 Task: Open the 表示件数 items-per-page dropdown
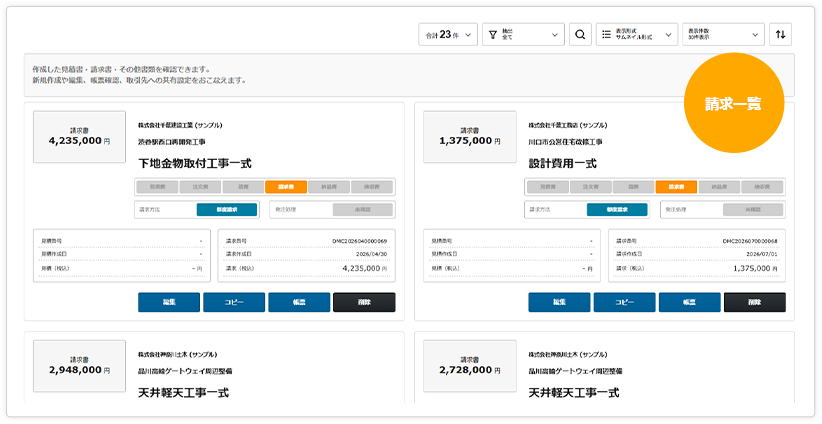[x=723, y=35]
